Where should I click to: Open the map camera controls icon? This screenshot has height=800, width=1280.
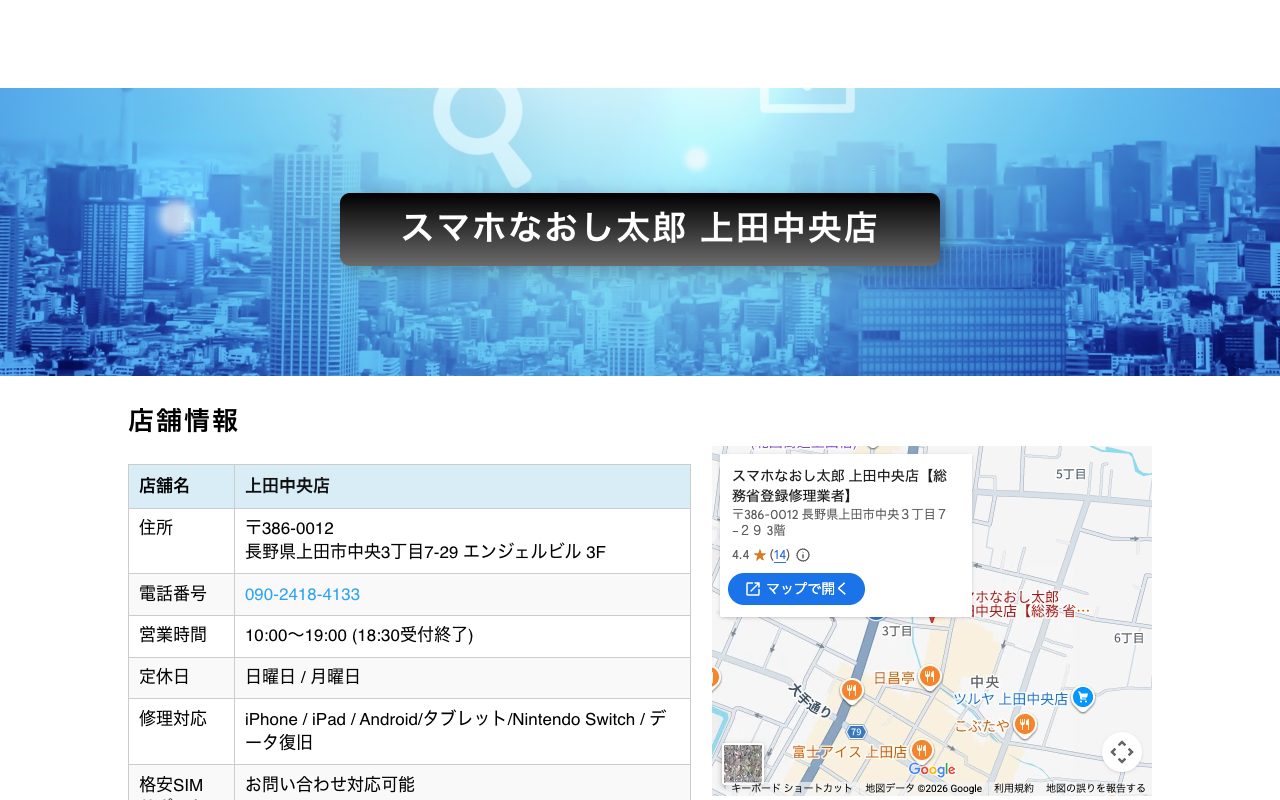1122,752
